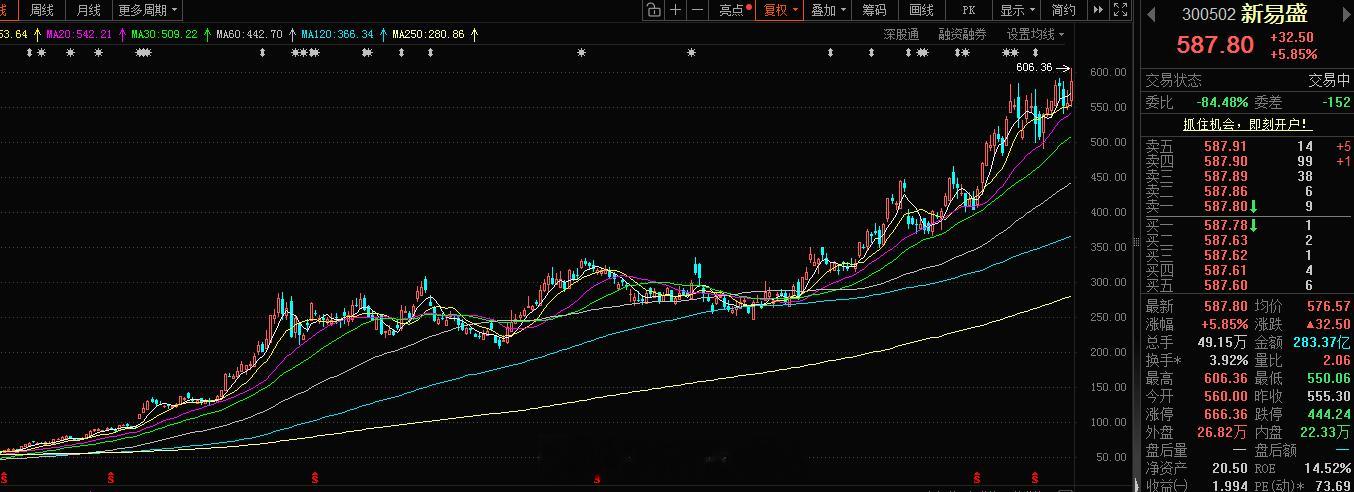The height and width of the screenshot is (492, 1354).
Task: Click the 606.36 high price marker
Action: pyautogui.click(x=1034, y=67)
